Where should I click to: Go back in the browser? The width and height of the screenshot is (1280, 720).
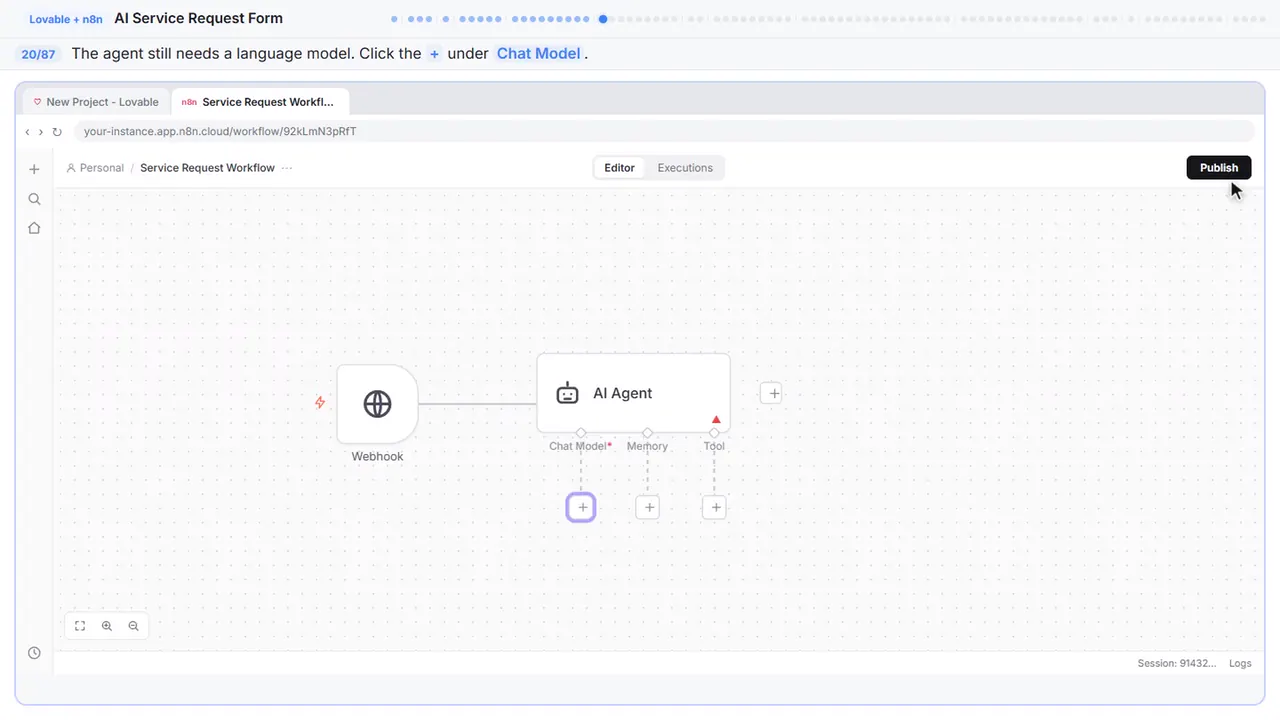point(27,132)
